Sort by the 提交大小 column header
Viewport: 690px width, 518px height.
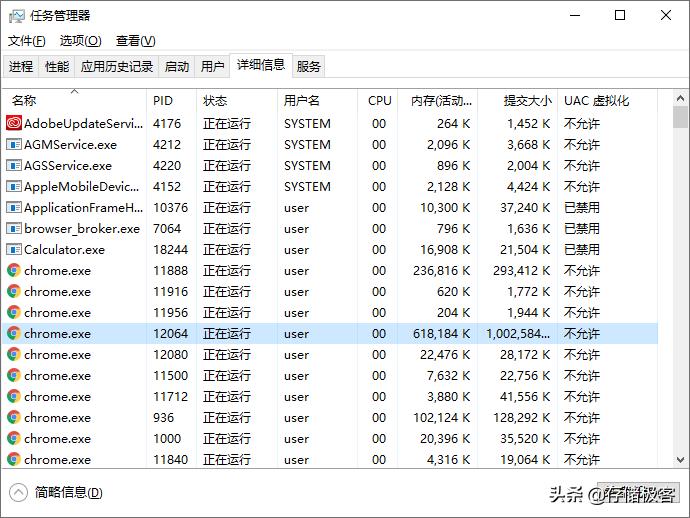pyautogui.click(x=518, y=100)
